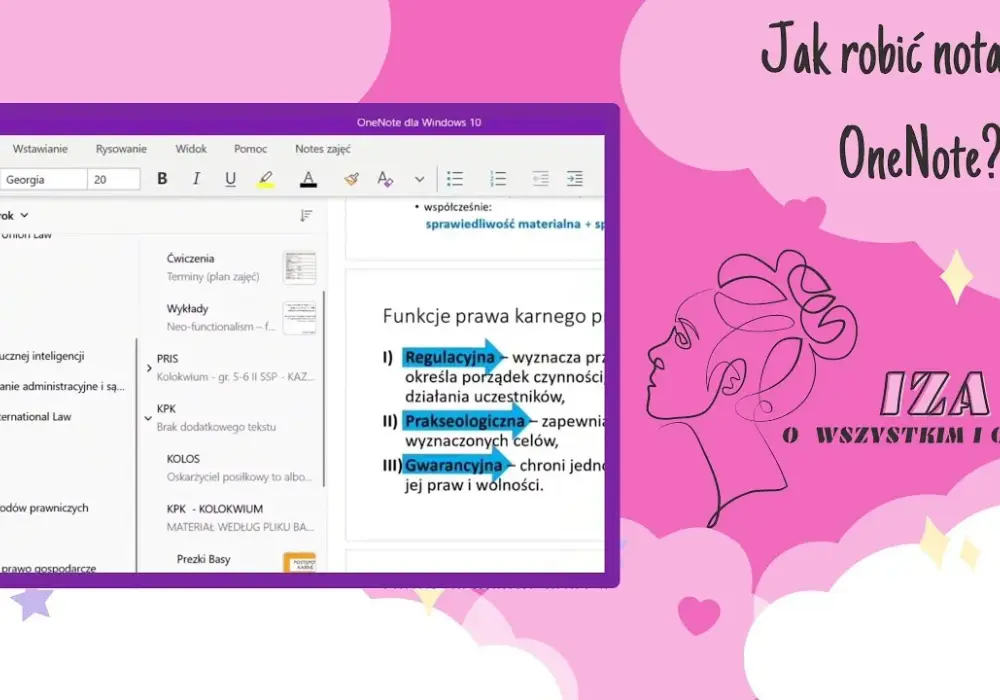Click the page preview 'Brak dodatkowego tekstu'
The width and height of the screenshot is (1000, 700).
coord(216,427)
